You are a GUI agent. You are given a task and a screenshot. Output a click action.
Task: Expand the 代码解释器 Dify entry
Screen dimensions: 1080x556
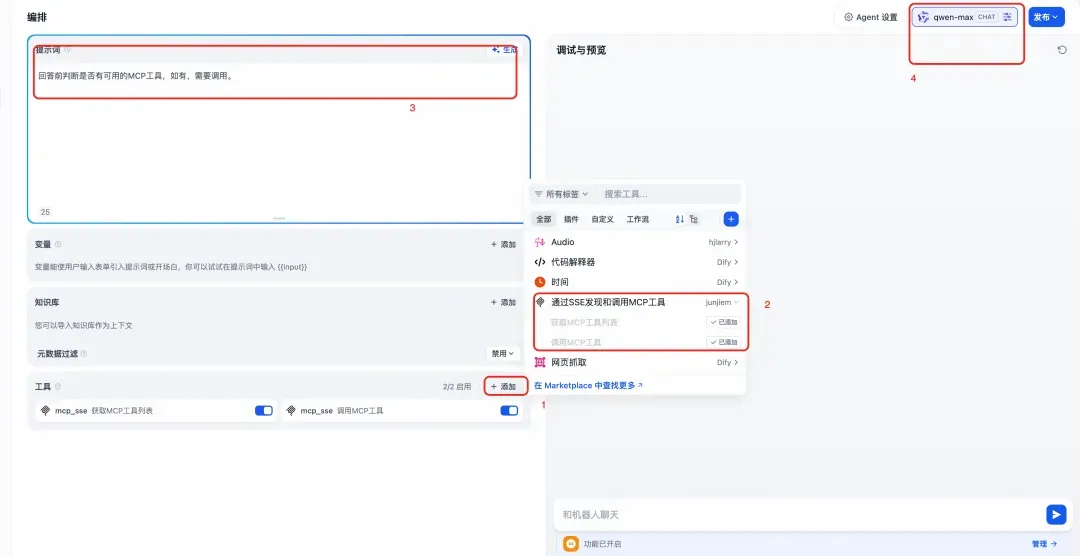(x=727, y=262)
